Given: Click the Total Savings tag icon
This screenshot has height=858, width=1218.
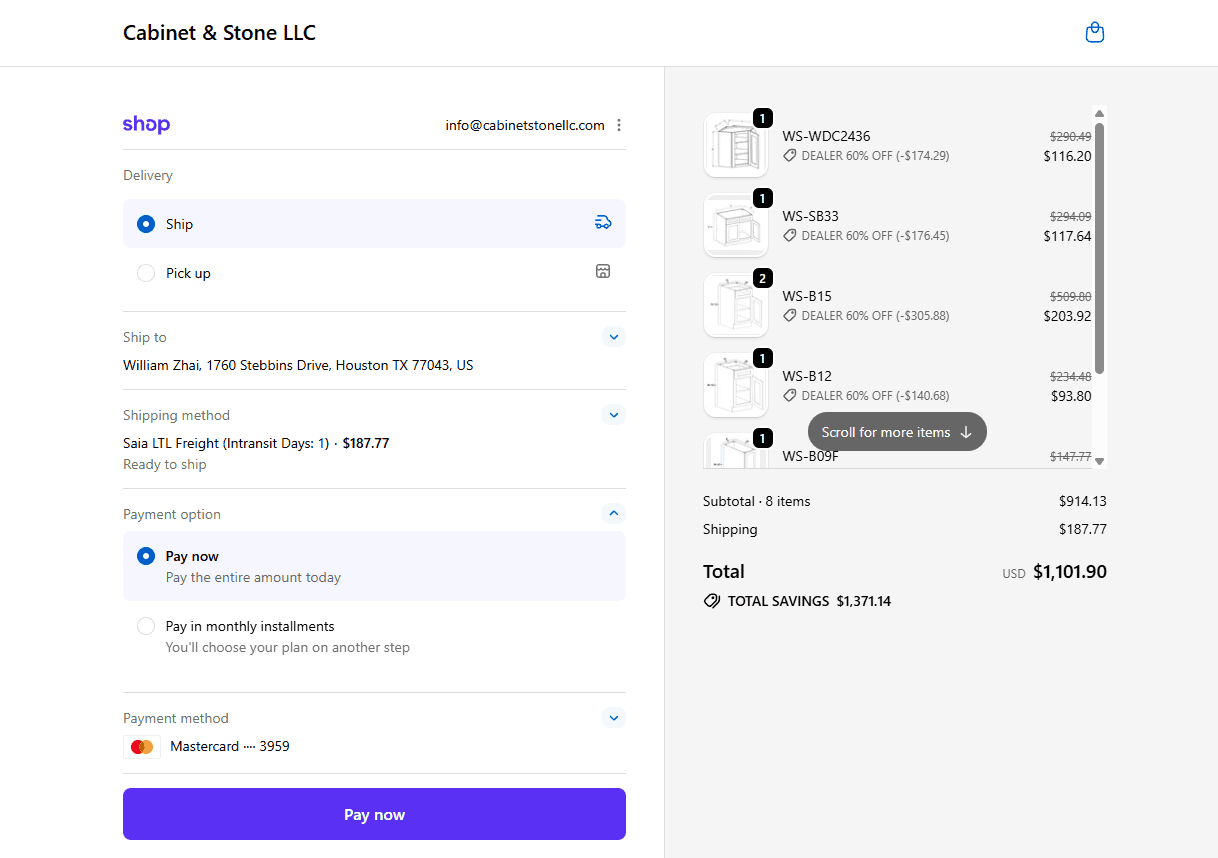Looking at the screenshot, I should pos(712,601).
